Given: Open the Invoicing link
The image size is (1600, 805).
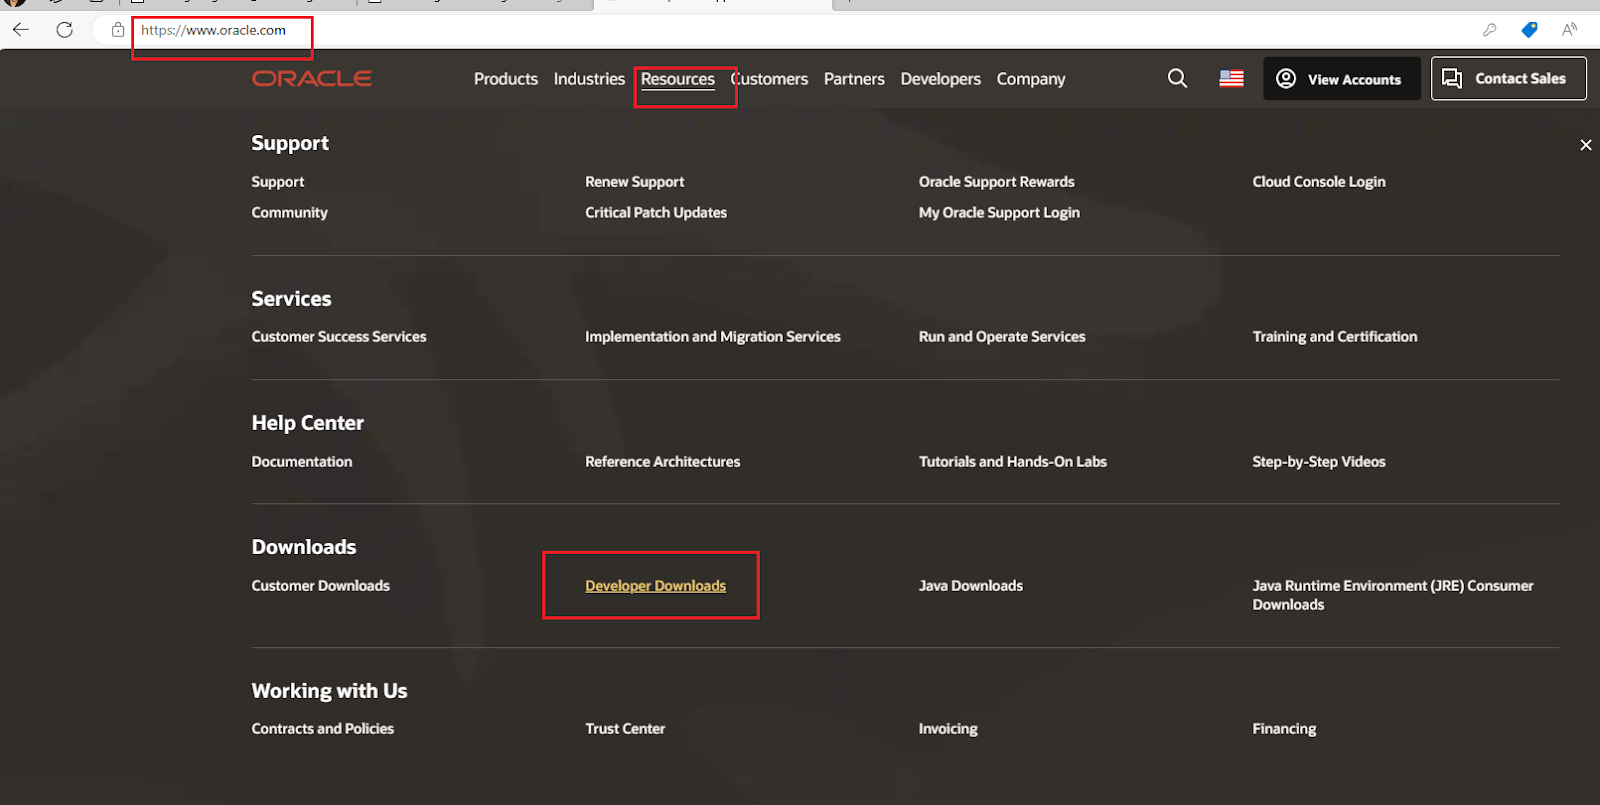Looking at the screenshot, I should click(x=948, y=729).
